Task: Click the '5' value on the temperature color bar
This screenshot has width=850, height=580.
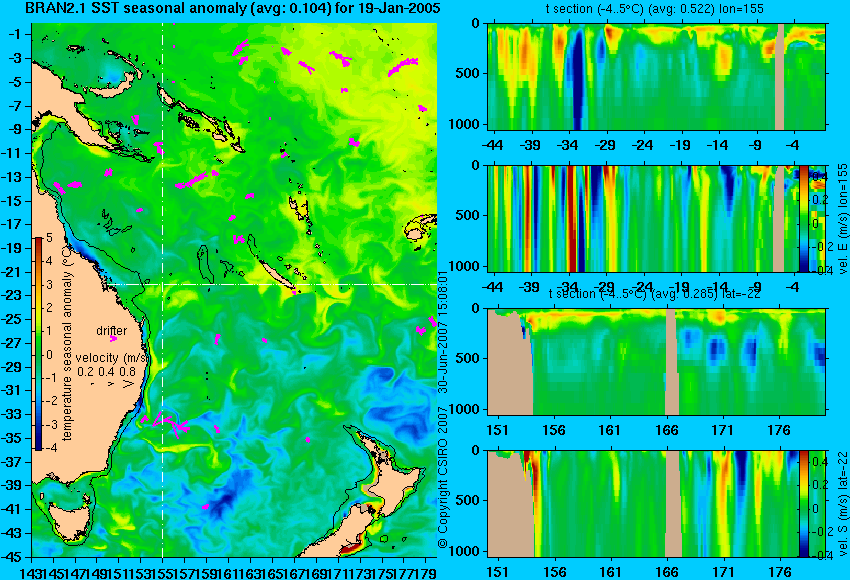Action: [x=49, y=237]
